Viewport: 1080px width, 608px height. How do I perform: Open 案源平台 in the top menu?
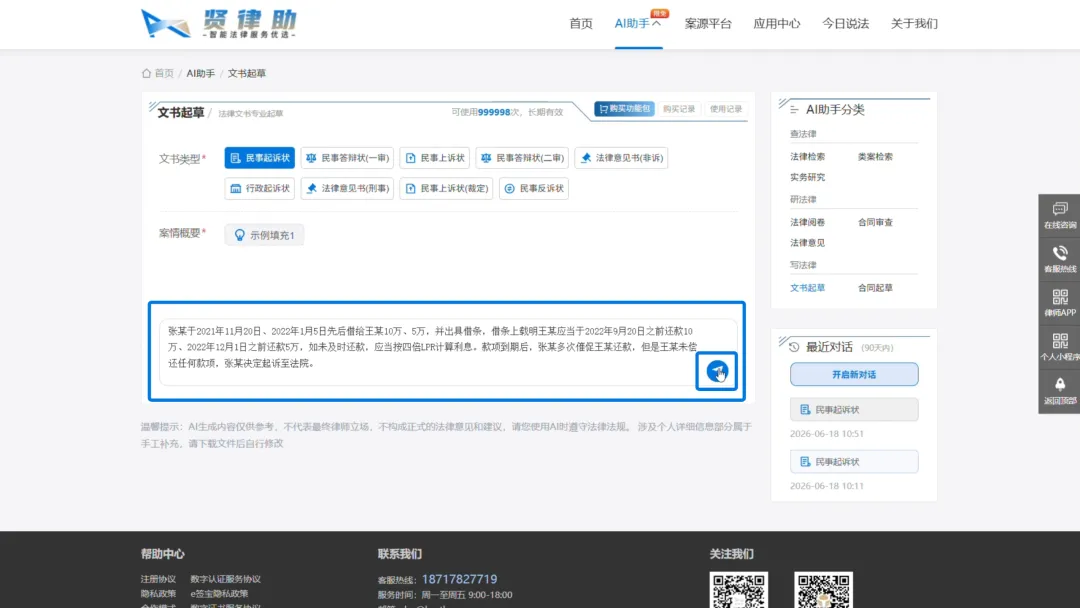(708, 23)
